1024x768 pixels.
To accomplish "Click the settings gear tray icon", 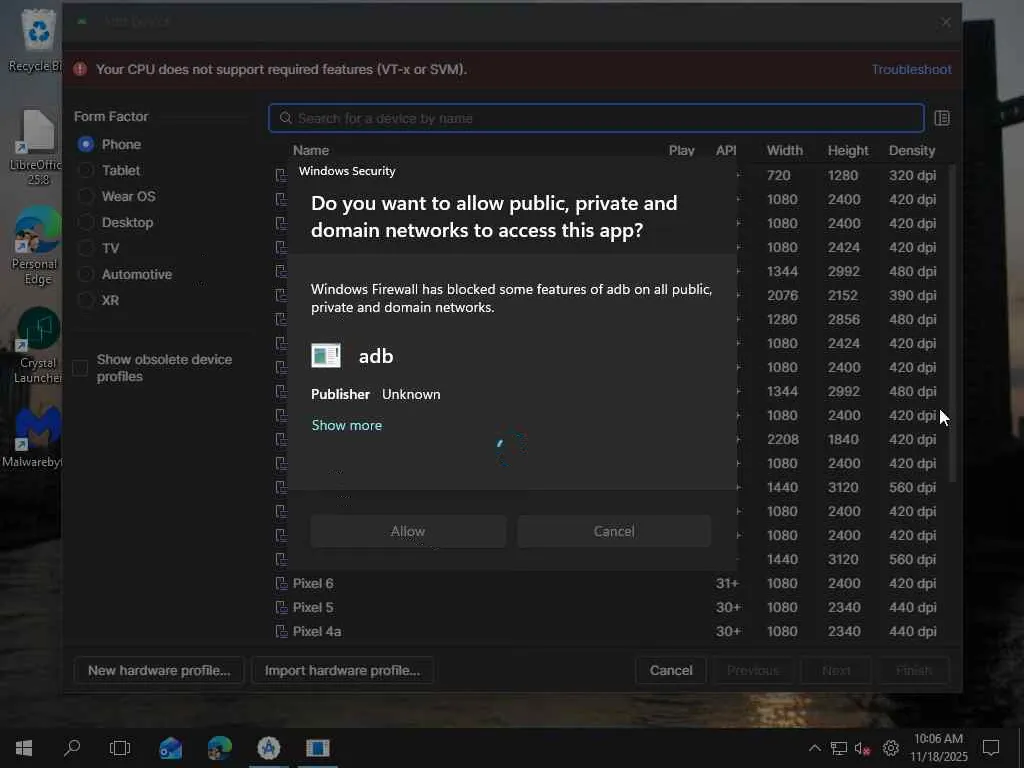I will coord(891,748).
